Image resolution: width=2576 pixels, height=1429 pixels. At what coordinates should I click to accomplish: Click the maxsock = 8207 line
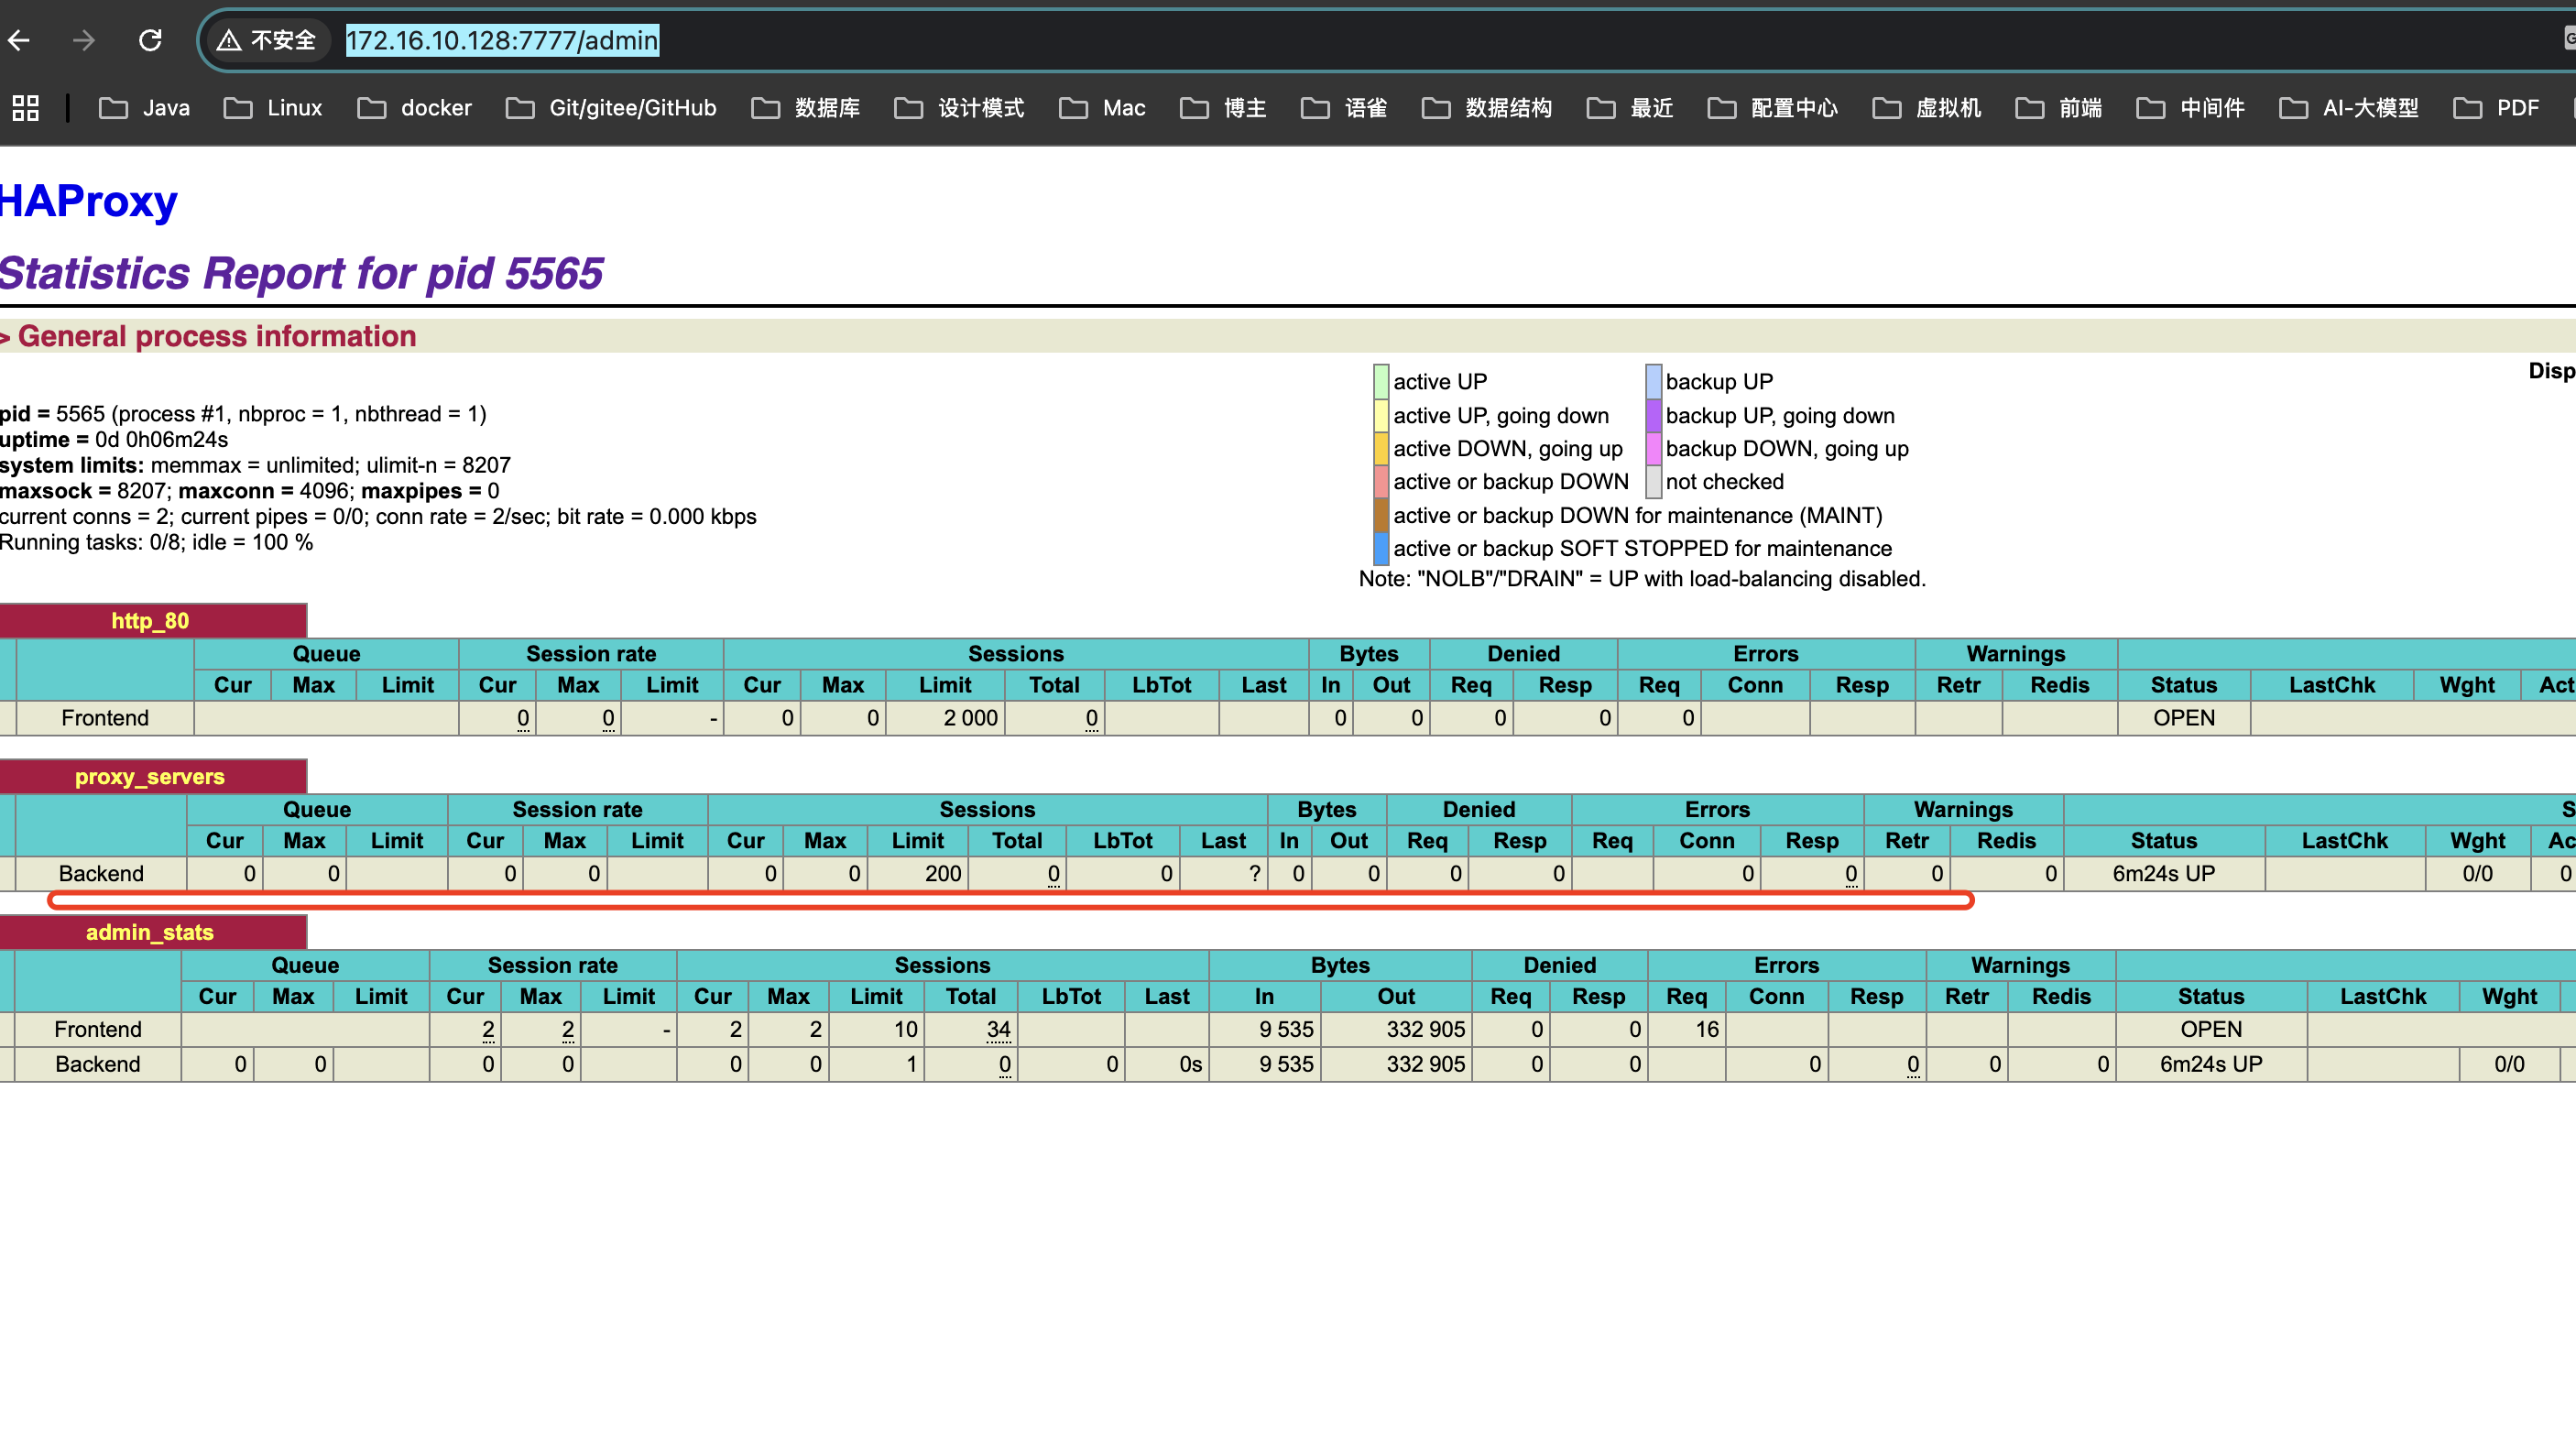[250, 491]
